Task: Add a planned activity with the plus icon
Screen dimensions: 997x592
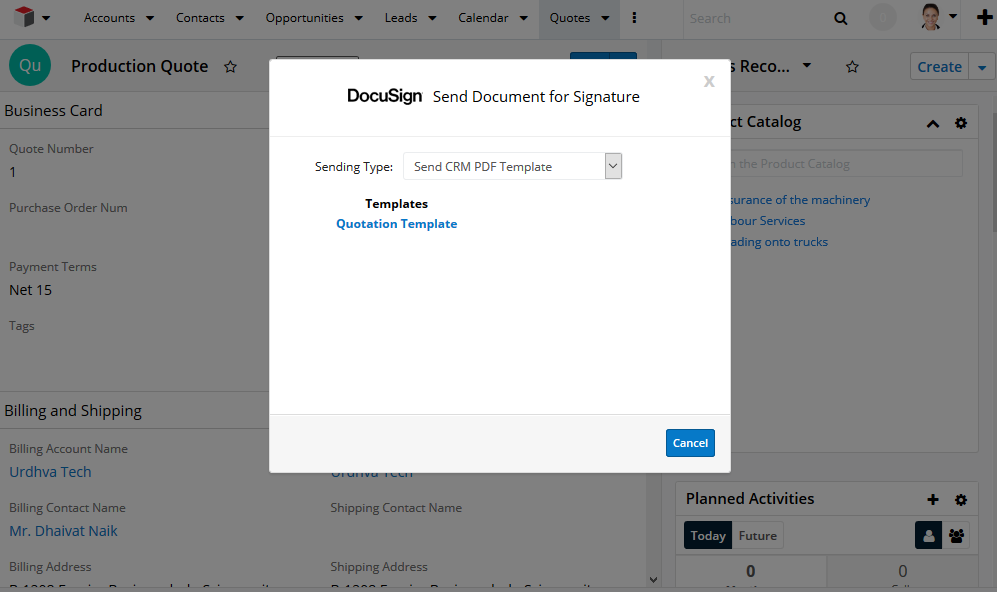Action: click(933, 500)
